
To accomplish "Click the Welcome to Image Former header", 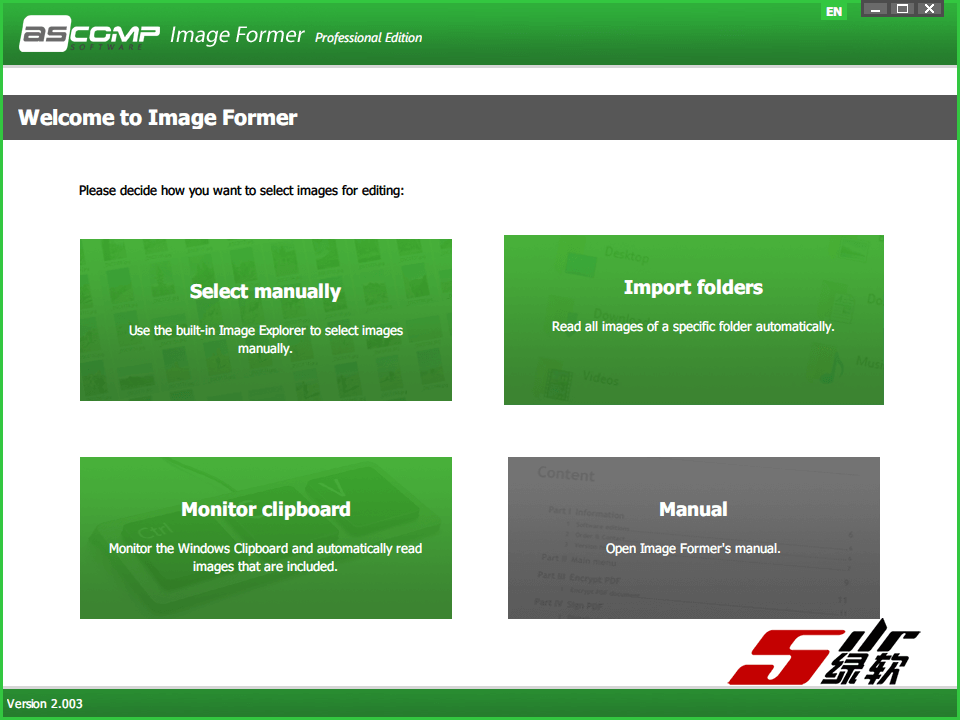I will [158, 118].
